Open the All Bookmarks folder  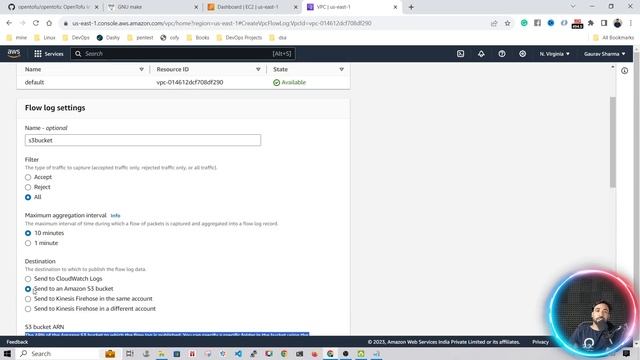(x=613, y=38)
